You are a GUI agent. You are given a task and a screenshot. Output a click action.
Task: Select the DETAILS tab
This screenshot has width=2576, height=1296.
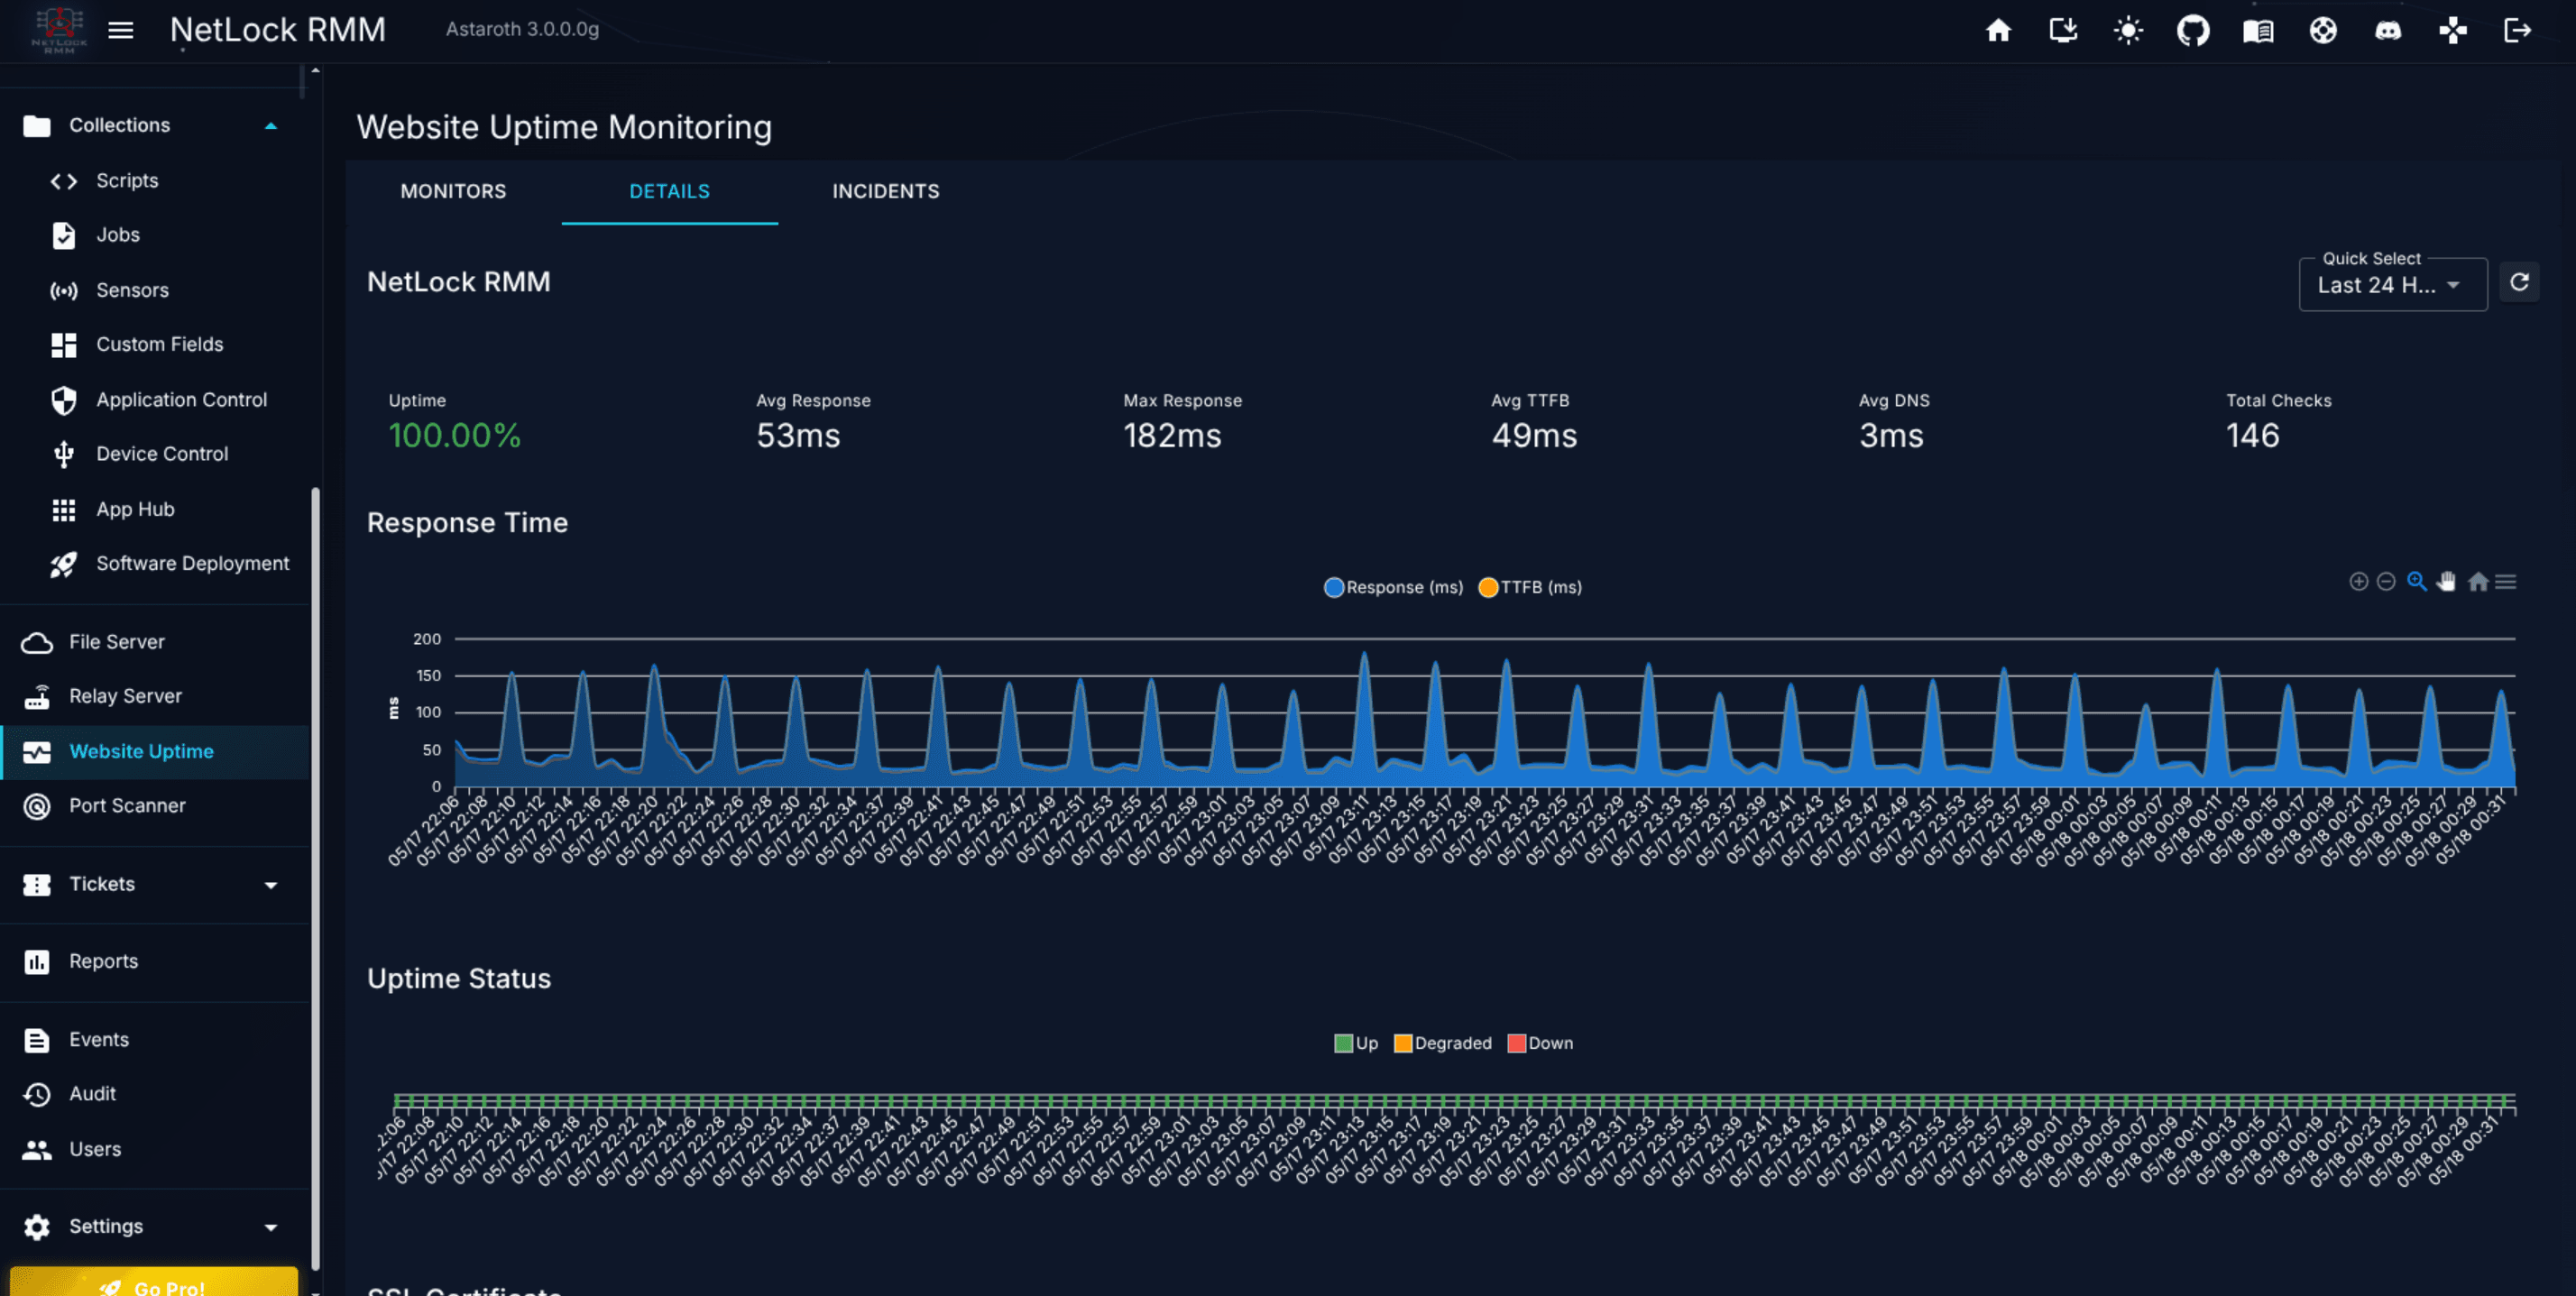pyautogui.click(x=669, y=191)
